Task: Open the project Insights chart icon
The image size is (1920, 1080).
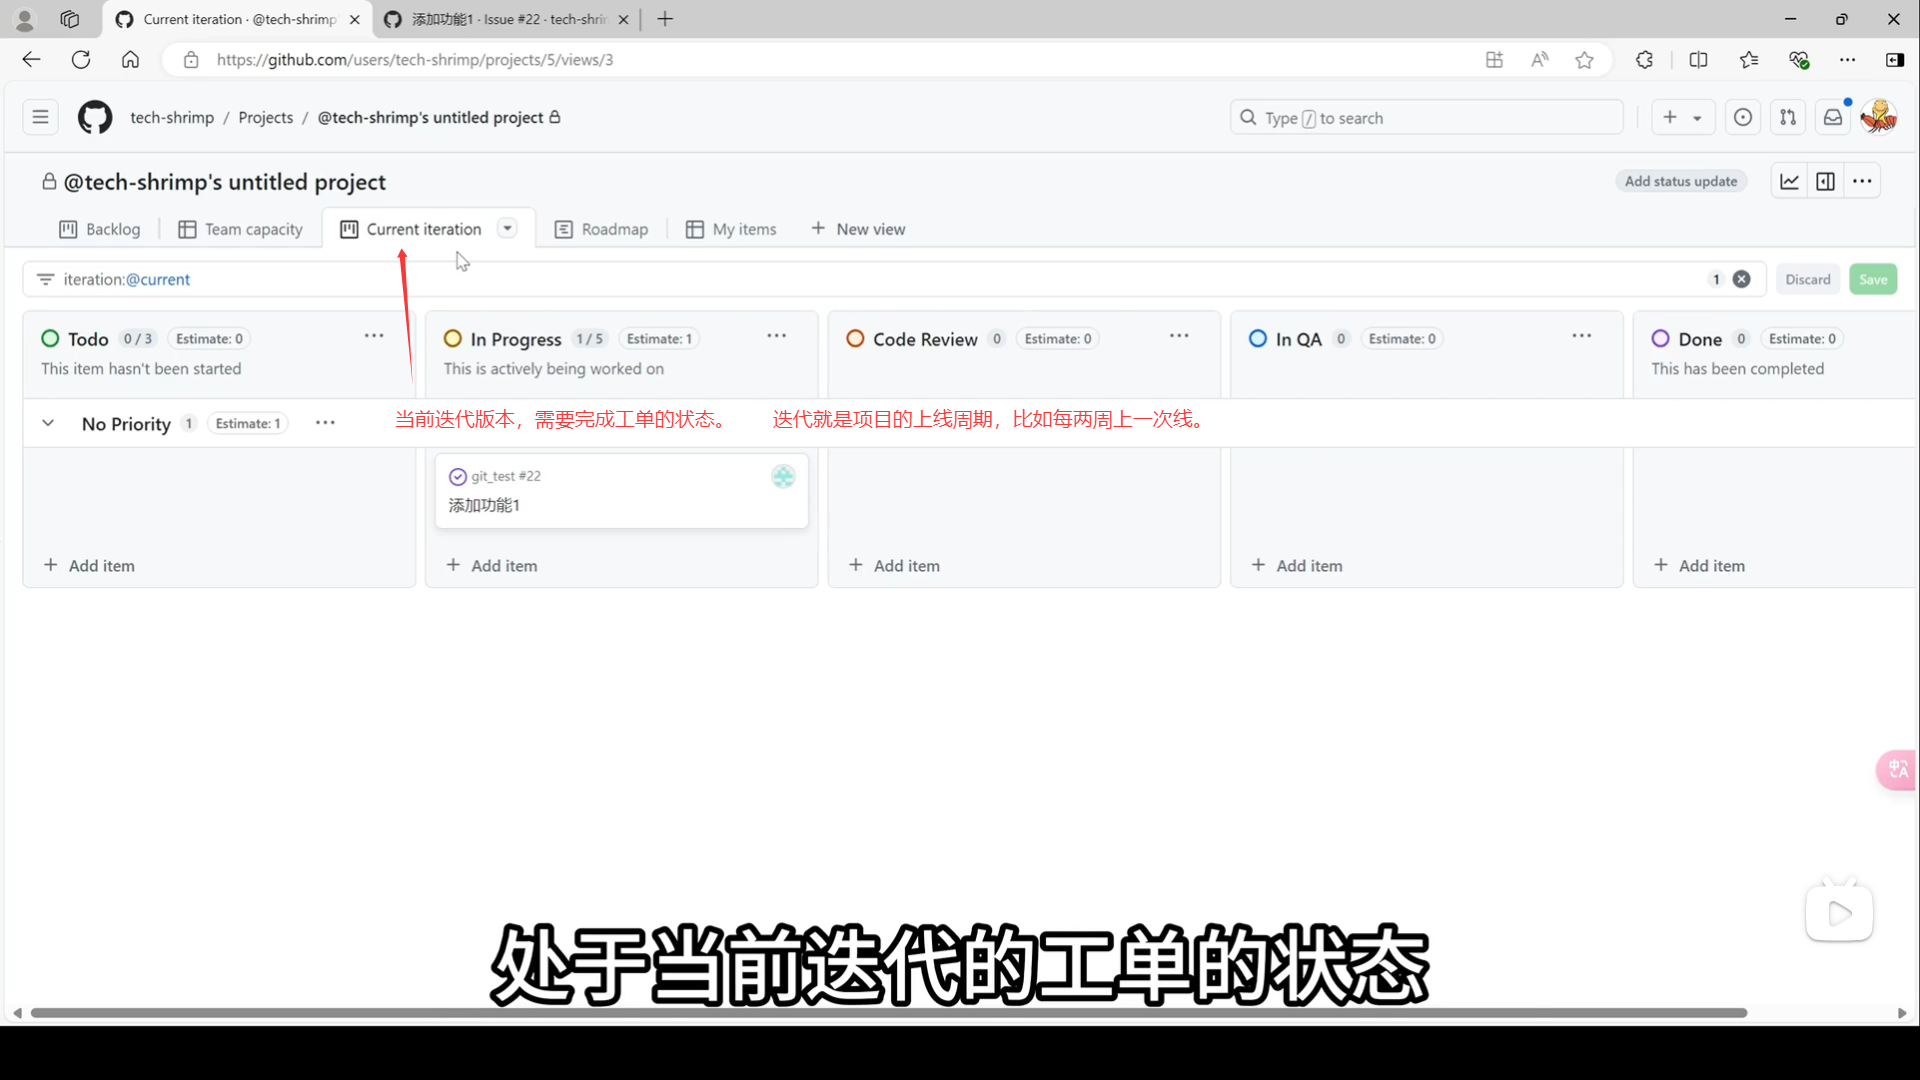Action: pyautogui.click(x=1789, y=181)
